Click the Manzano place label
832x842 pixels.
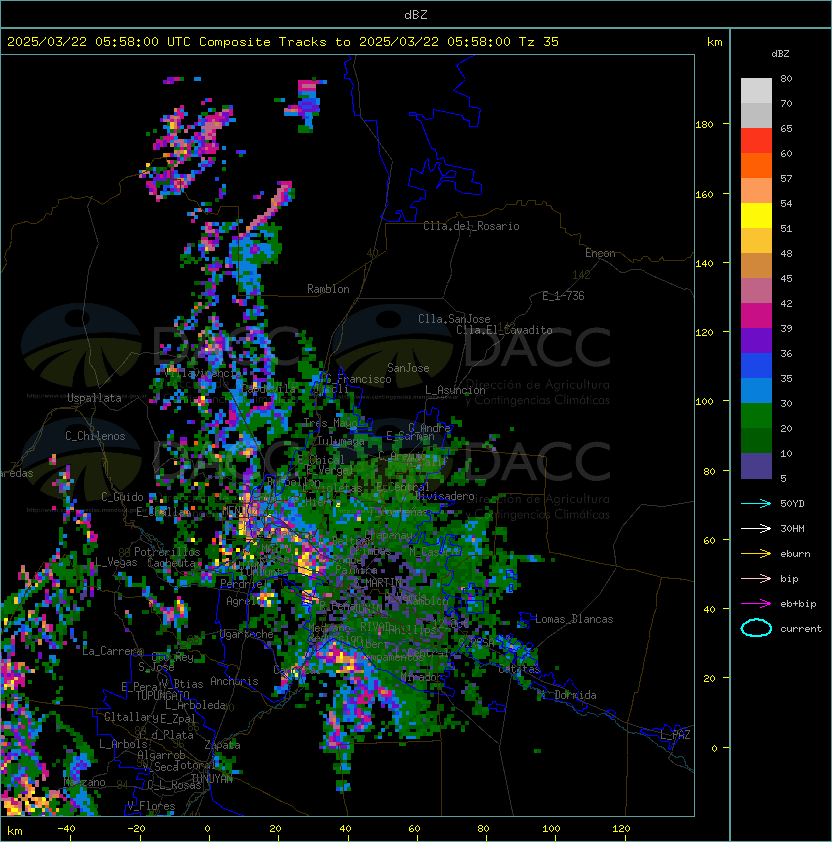tap(84, 782)
